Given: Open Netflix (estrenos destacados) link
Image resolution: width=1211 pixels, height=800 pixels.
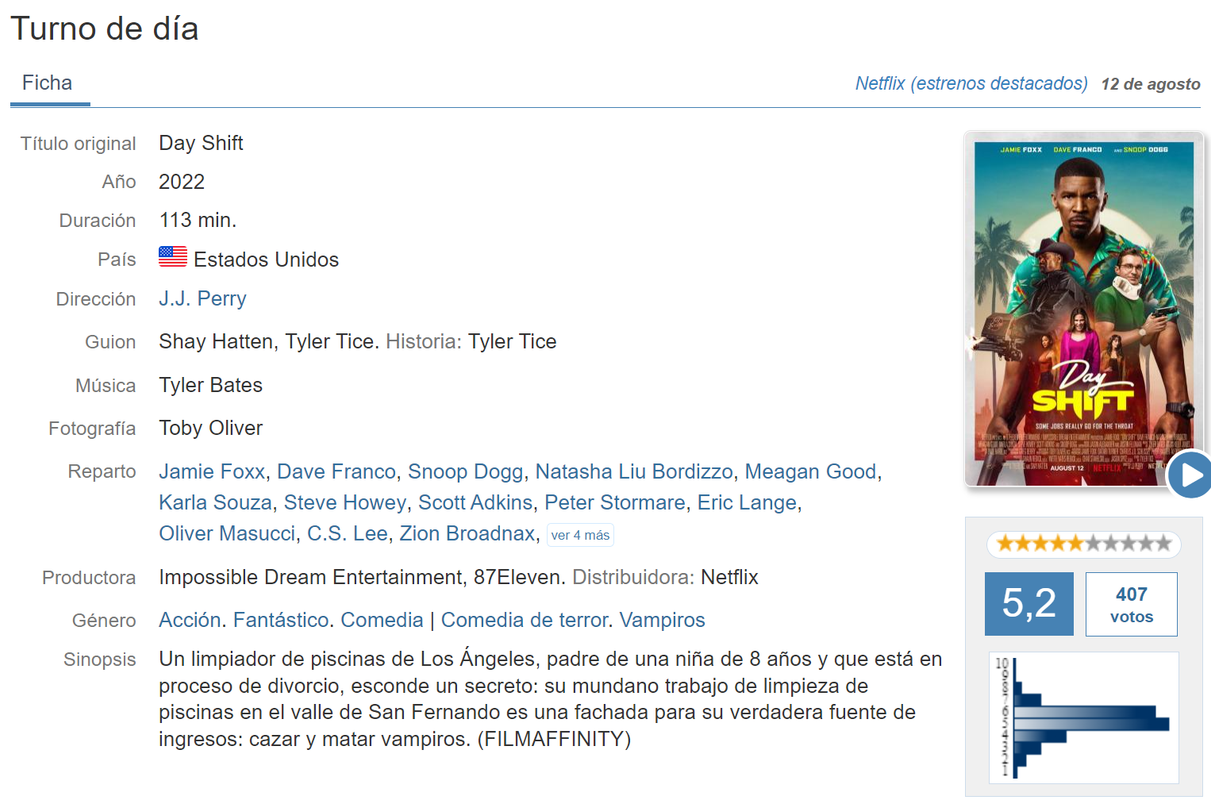Looking at the screenshot, I should 971,84.
